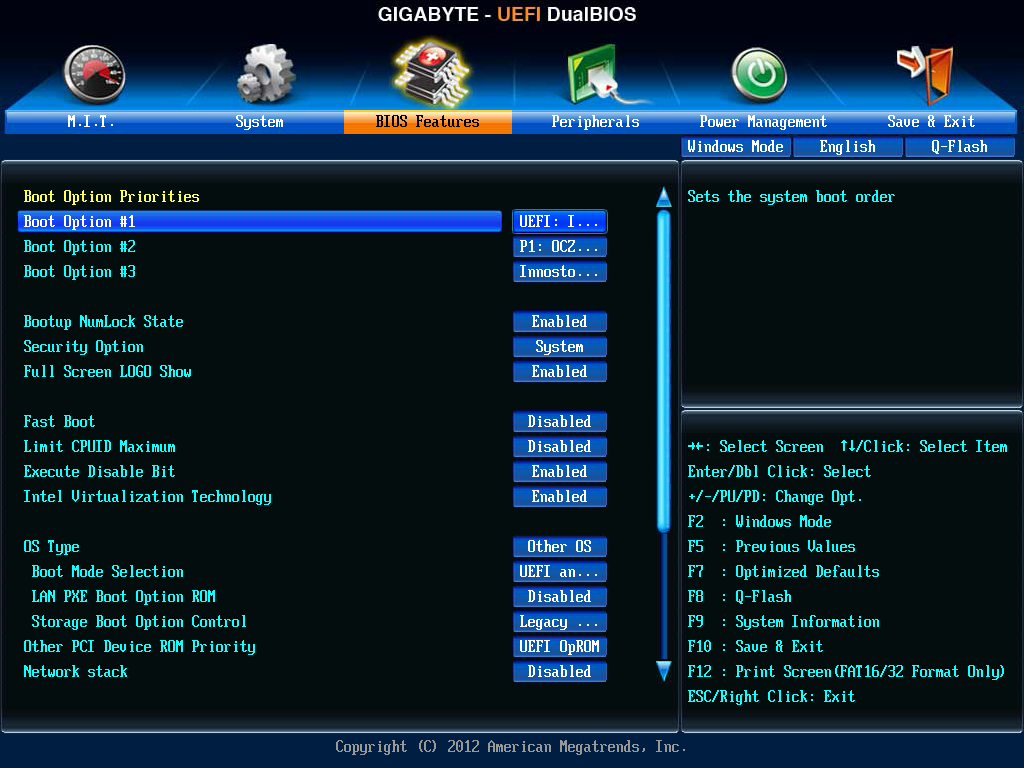Launch the Q-Flash button
The width and height of the screenshot is (1024, 768).
(x=959, y=147)
